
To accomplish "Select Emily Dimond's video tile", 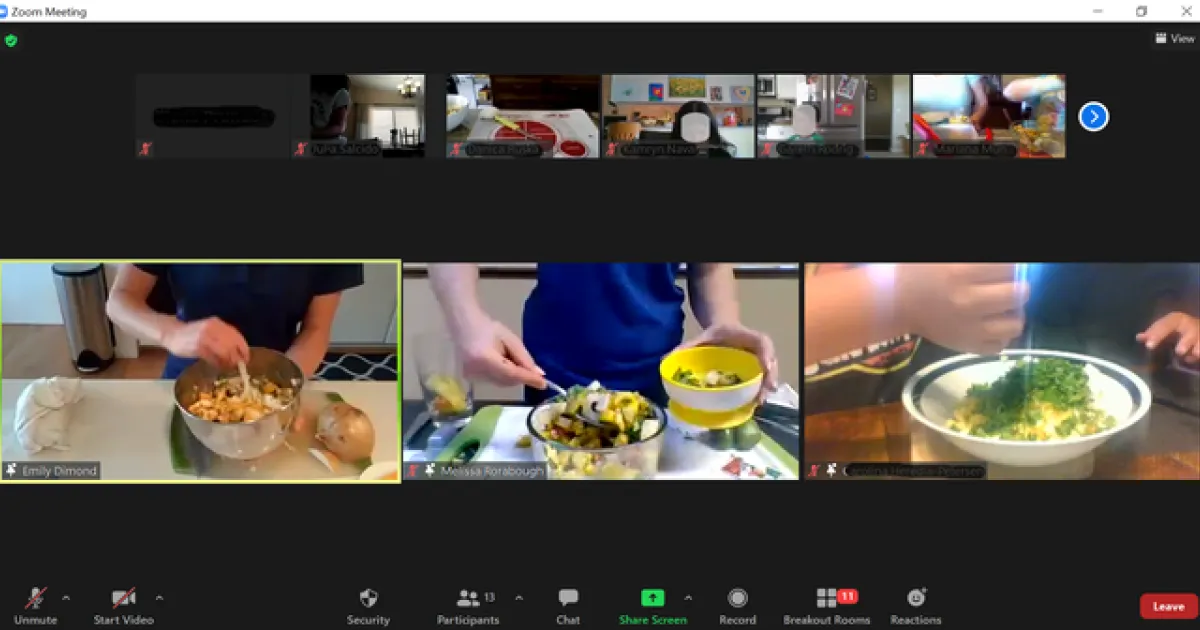I will tap(200, 372).
